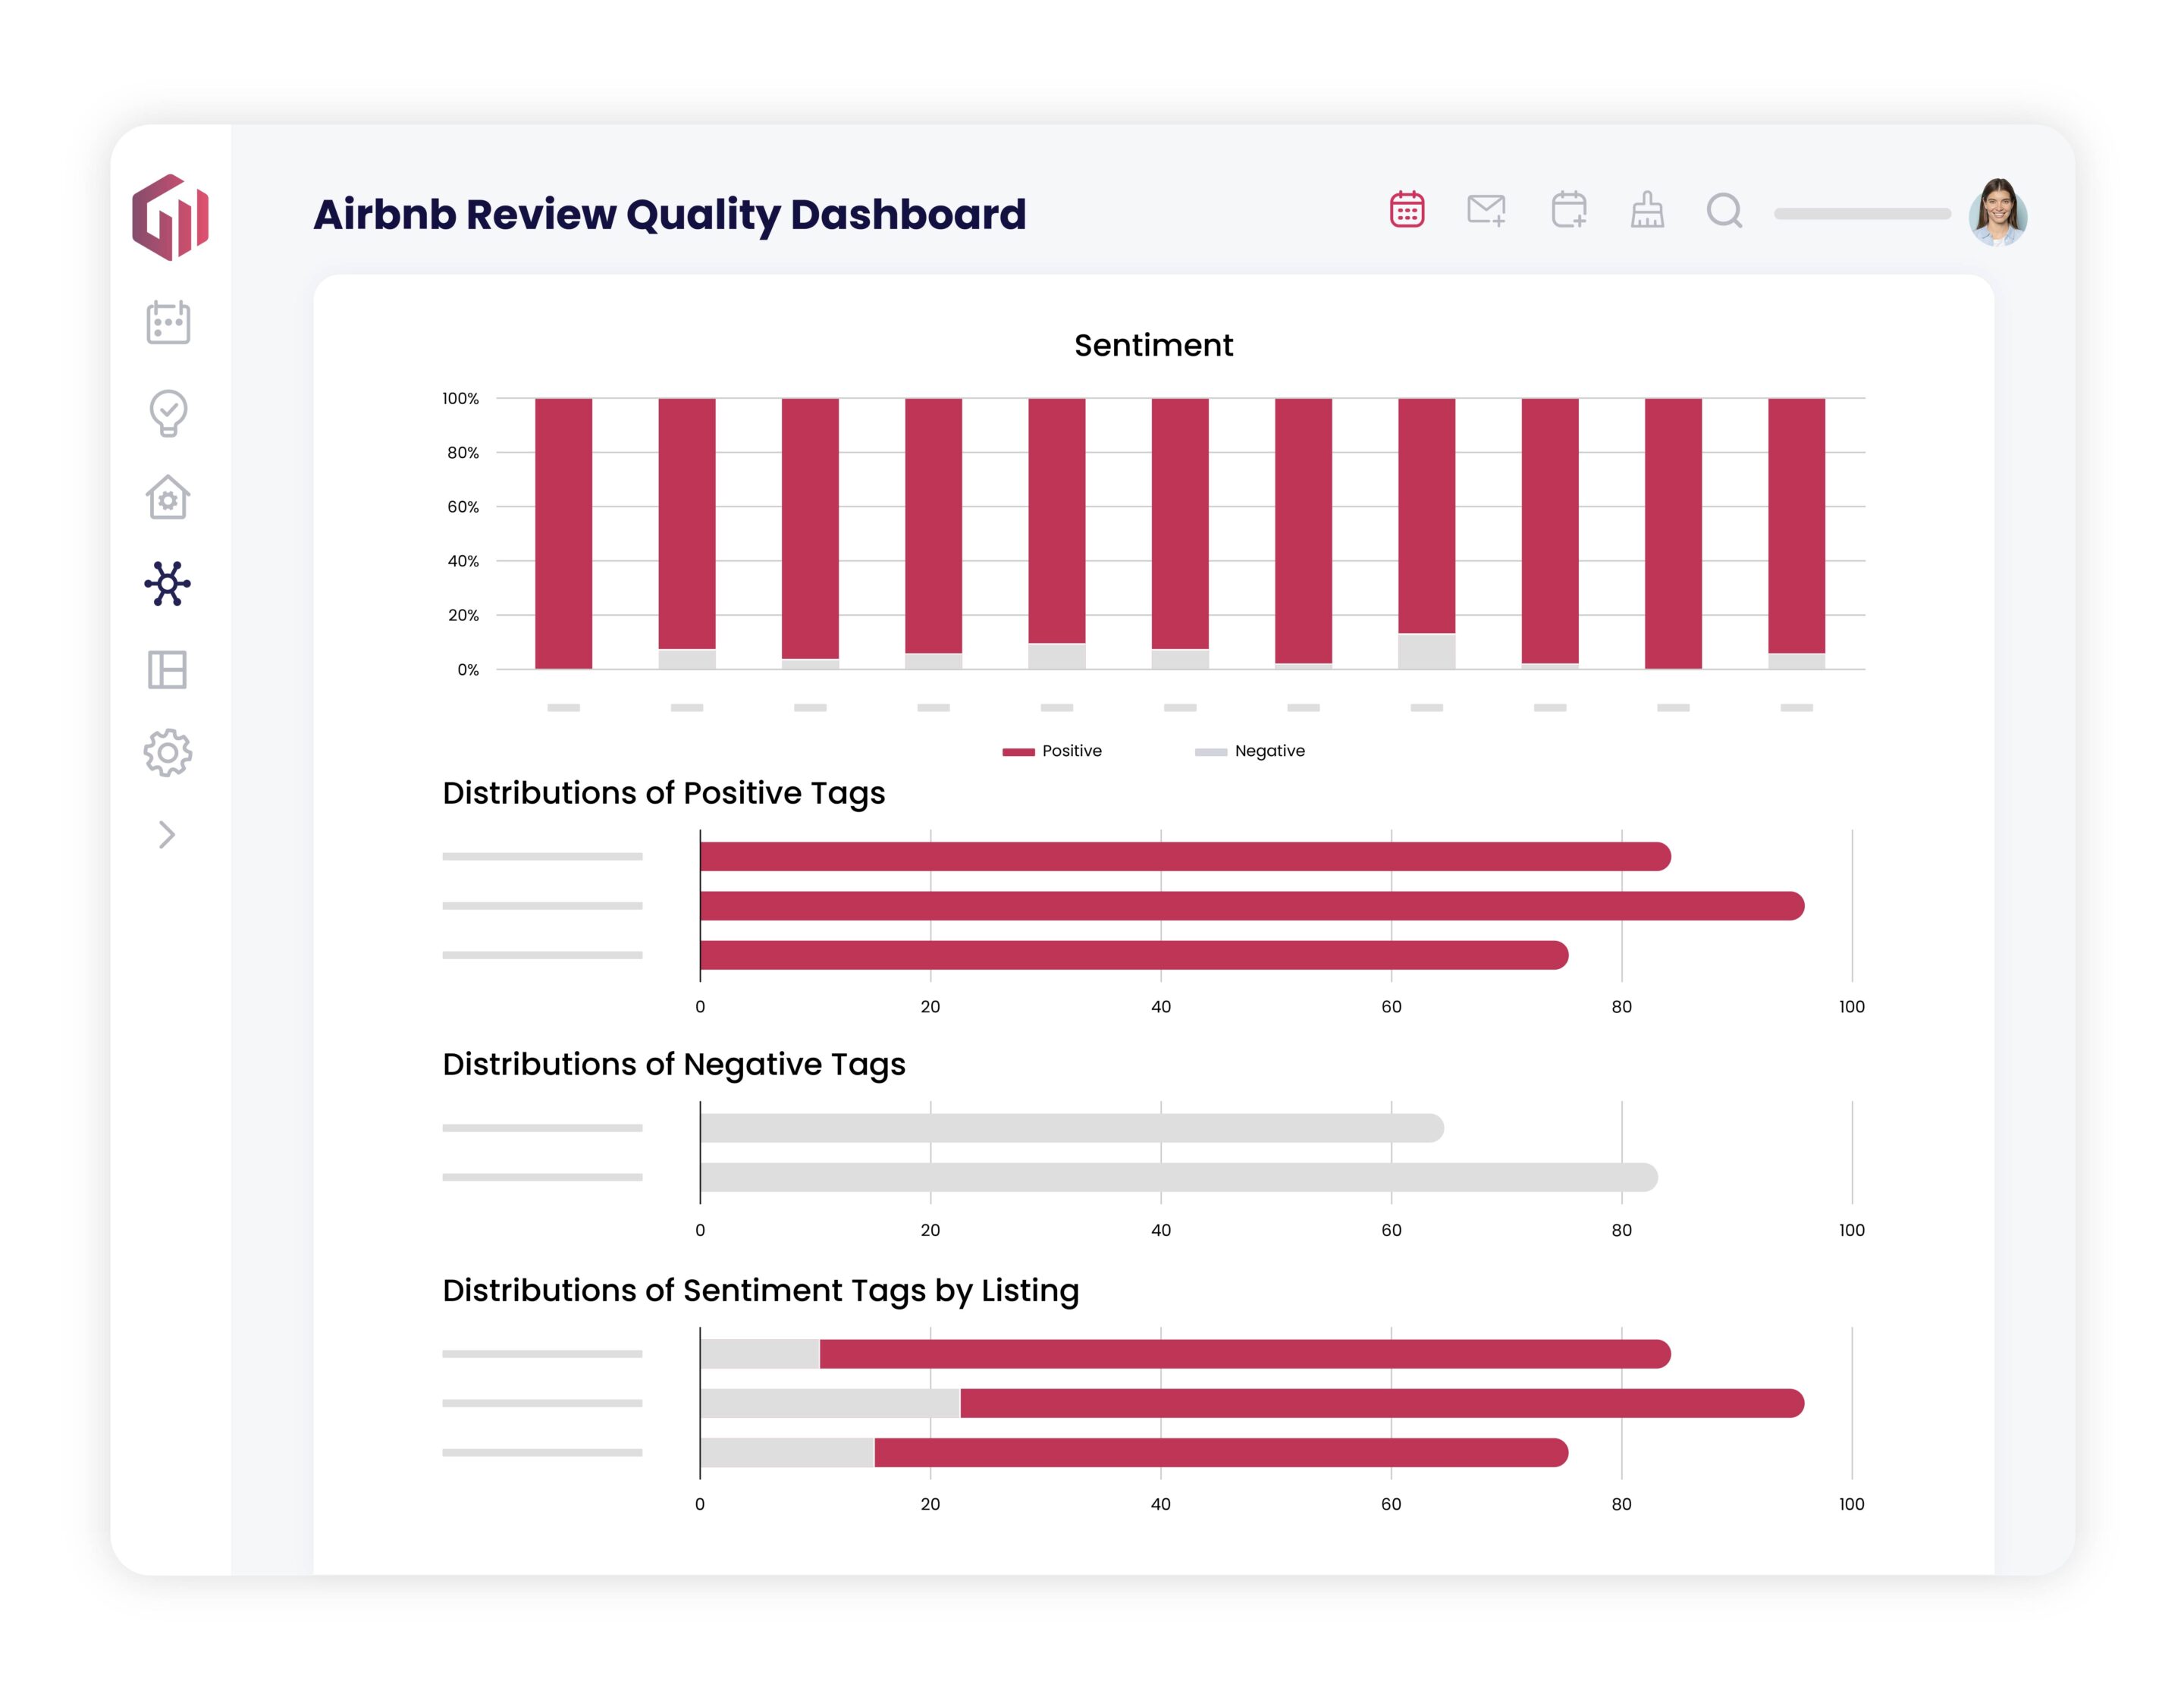
Task: Open the house with gear icon
Action: (168, 497)
